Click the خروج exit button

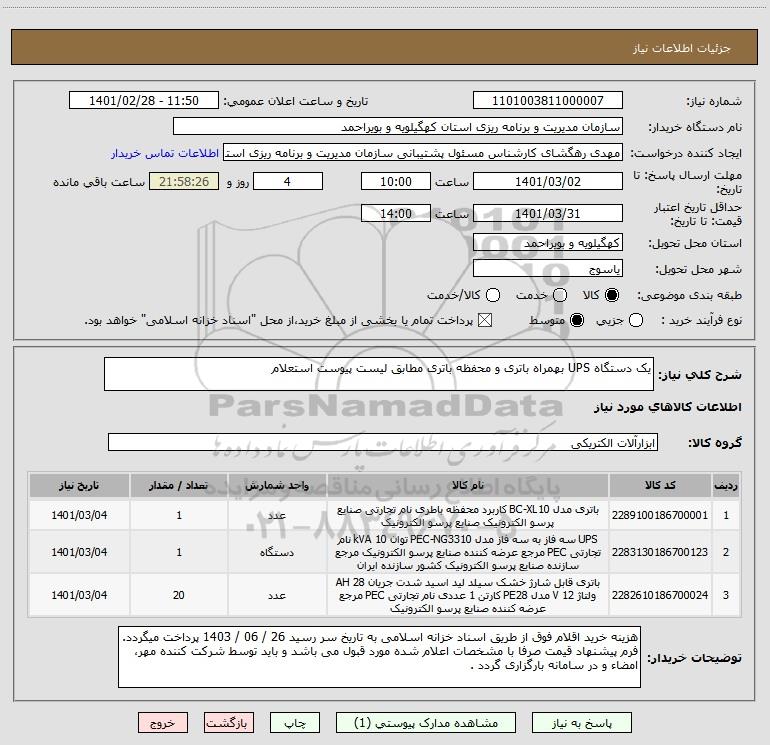pos(163,723)
